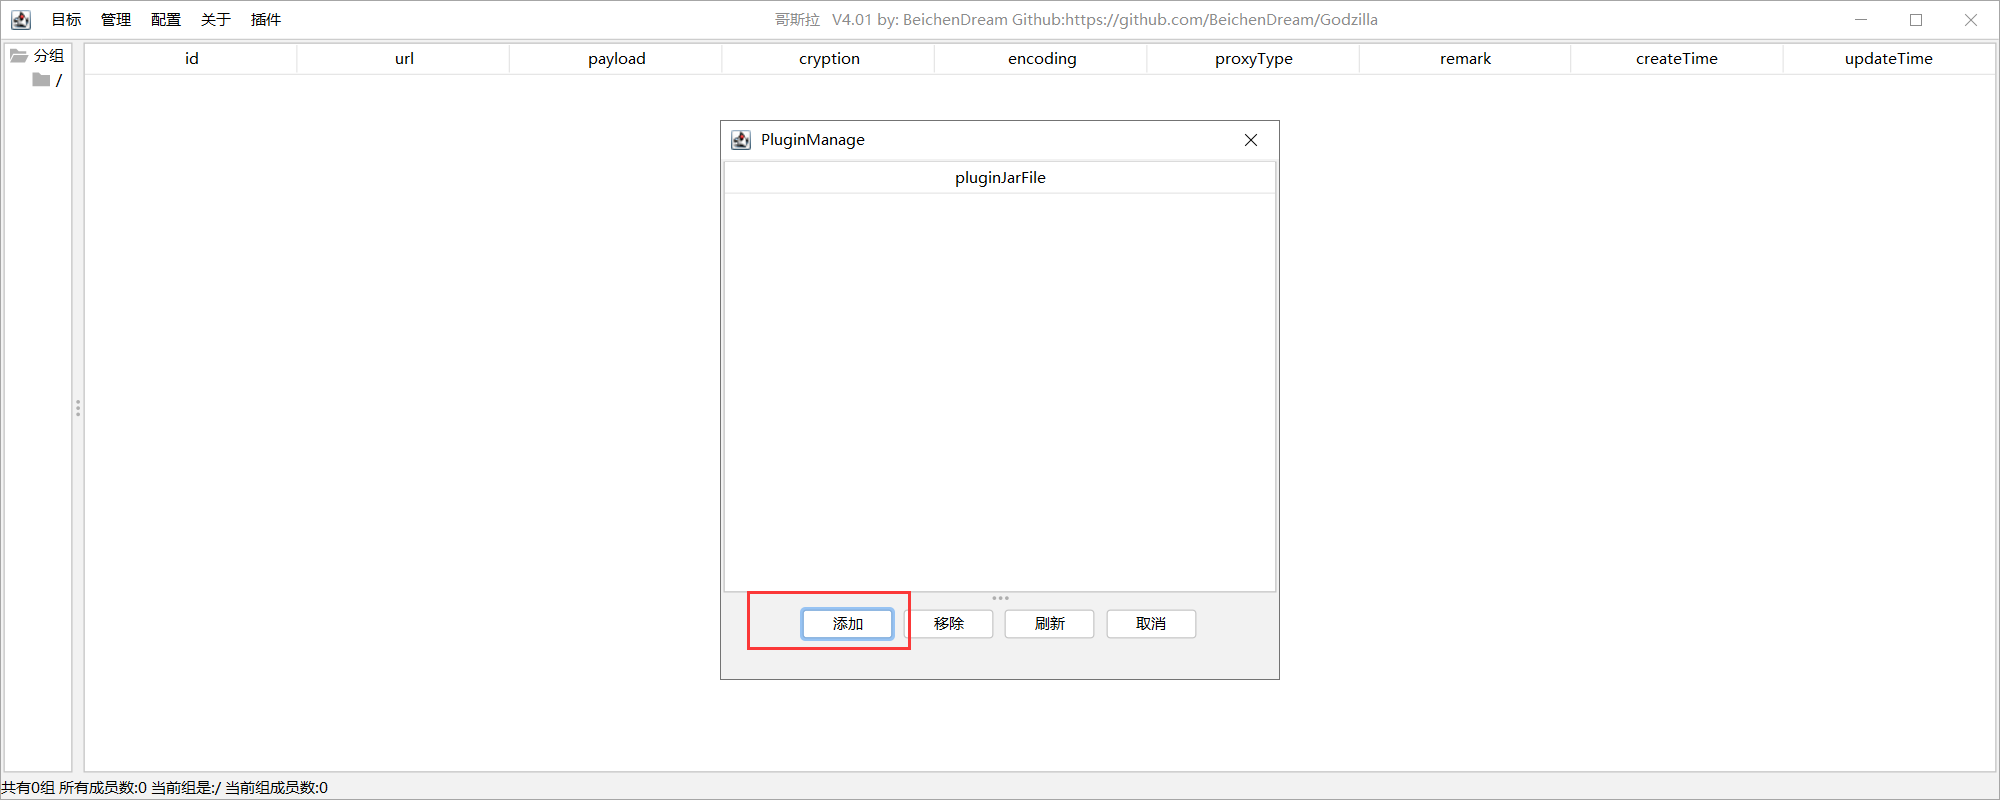Click the pluginJarFile column header
The image size is (2000, 800).
1000,178
